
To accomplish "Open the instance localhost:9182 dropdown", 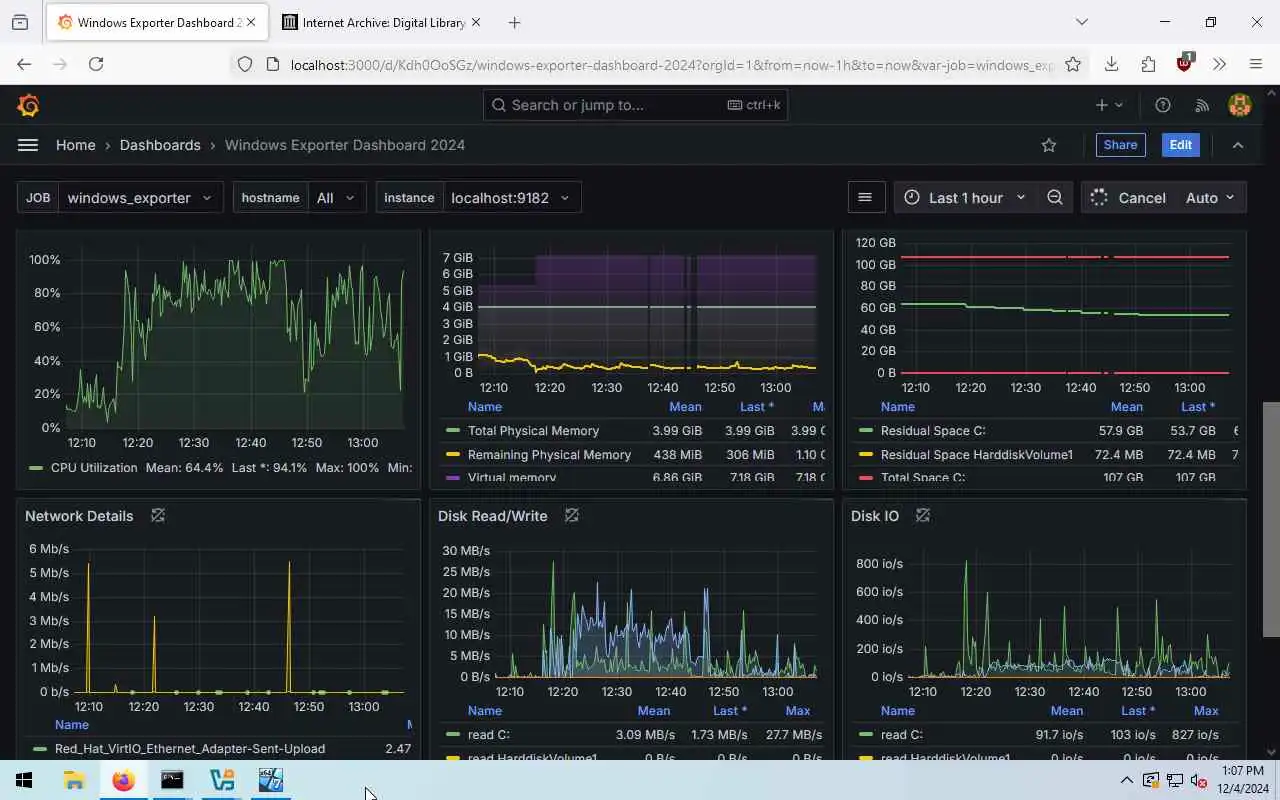I will [511, 198].
